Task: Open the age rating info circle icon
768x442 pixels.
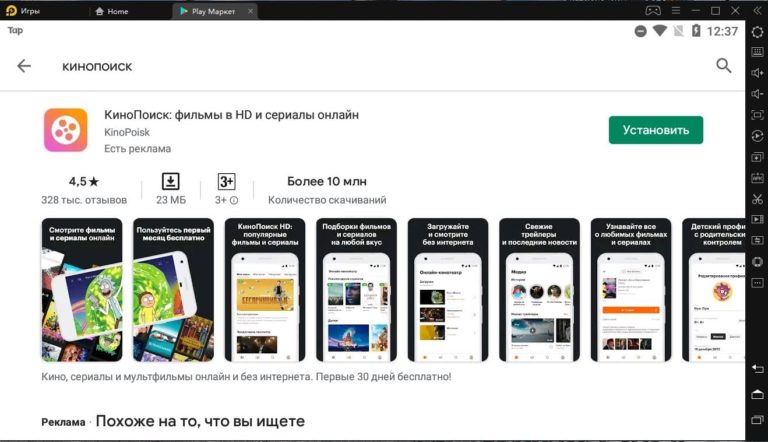Action: point(234,200)
